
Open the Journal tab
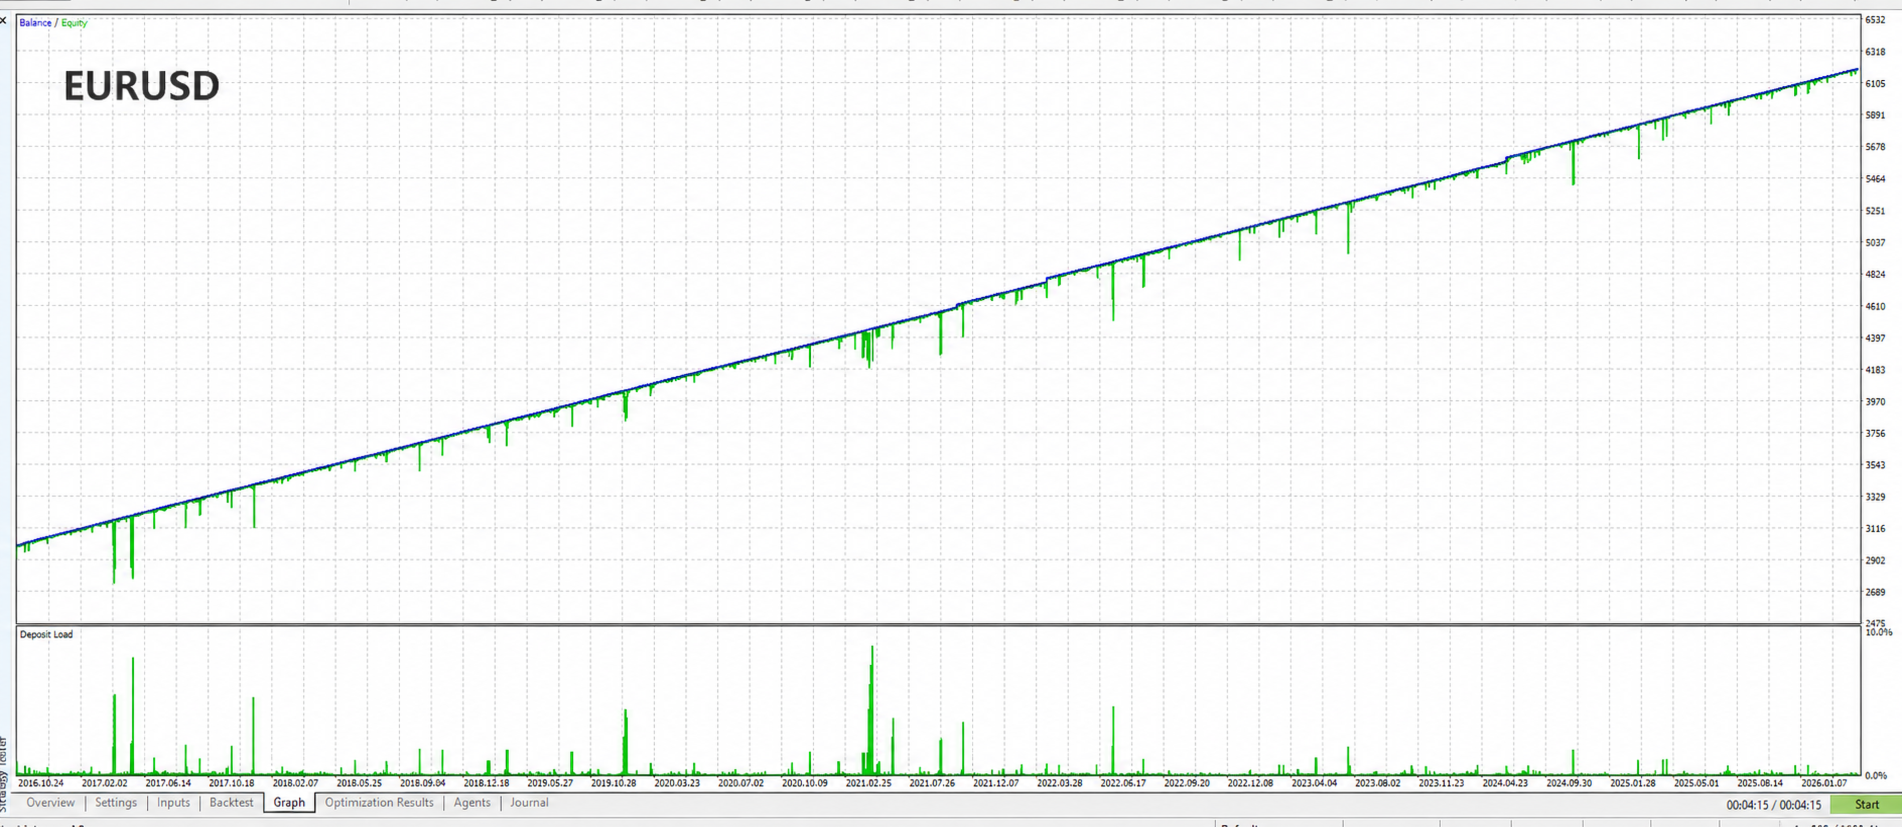click(529, 803)
